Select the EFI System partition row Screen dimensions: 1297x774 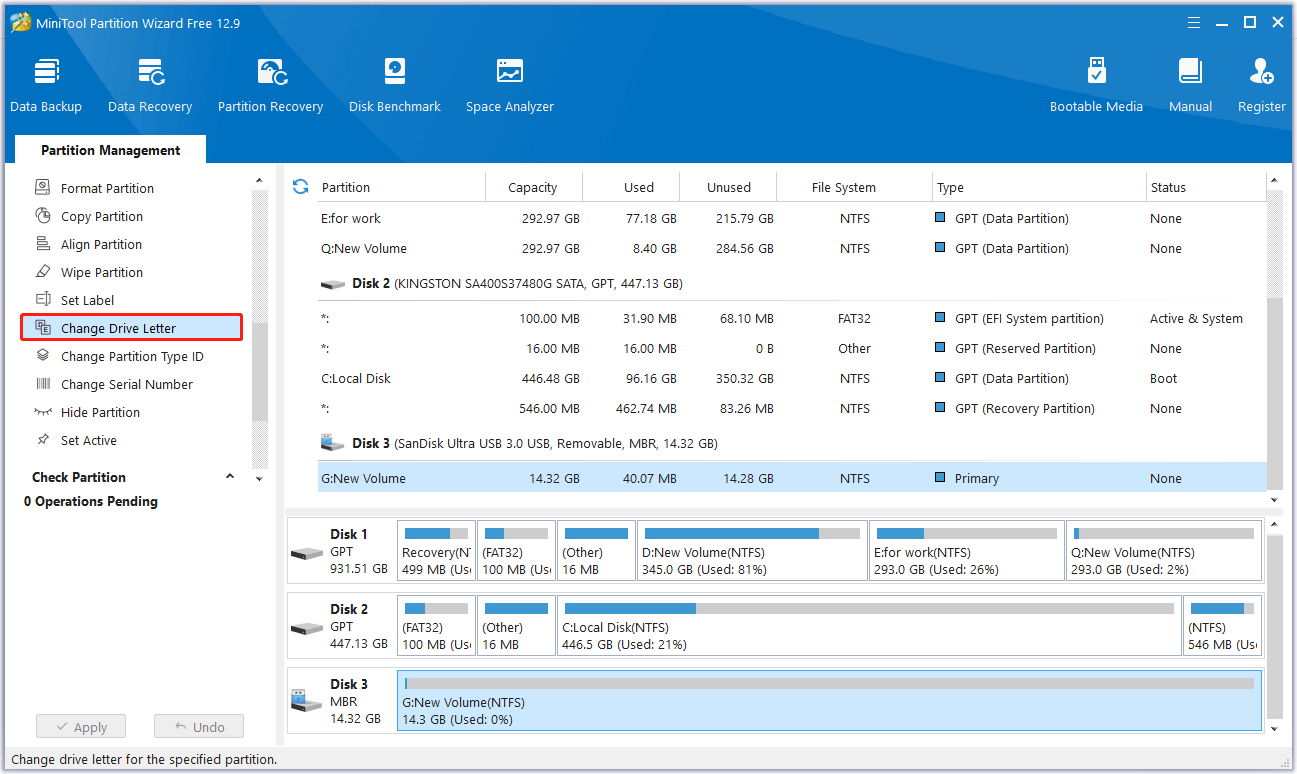[792, 318]
